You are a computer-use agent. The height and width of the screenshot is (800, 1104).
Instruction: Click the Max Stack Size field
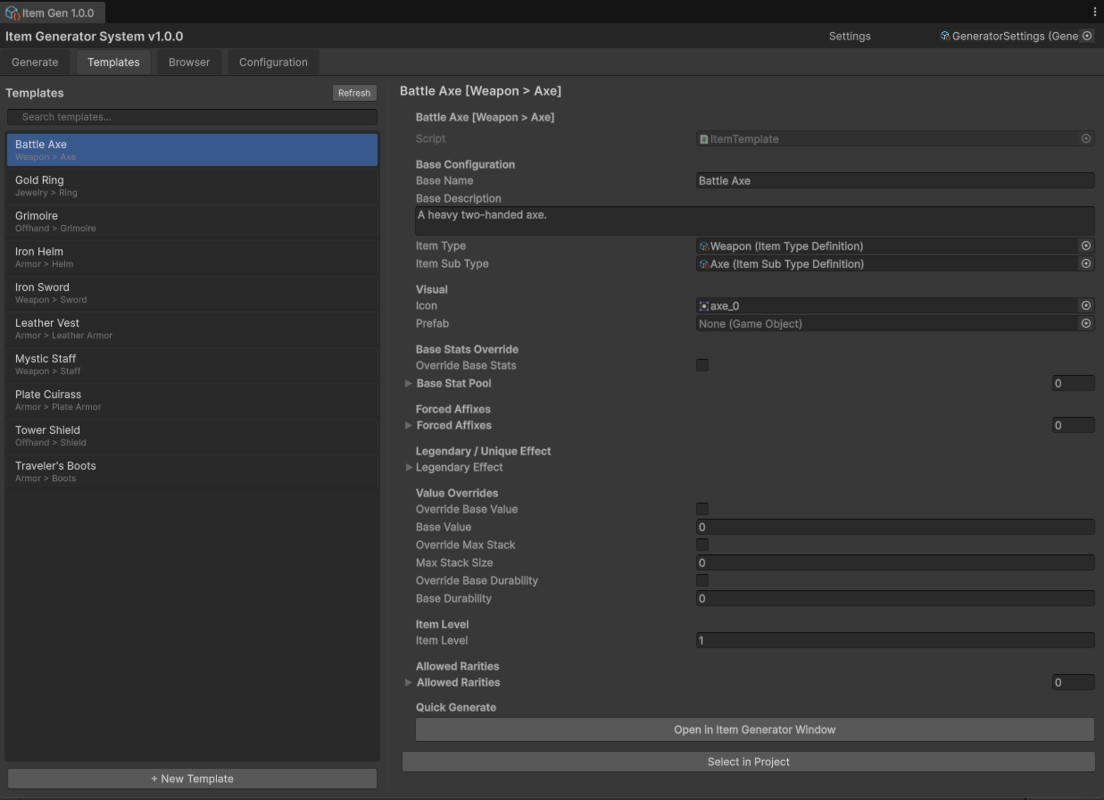click(x=895, y=563)
